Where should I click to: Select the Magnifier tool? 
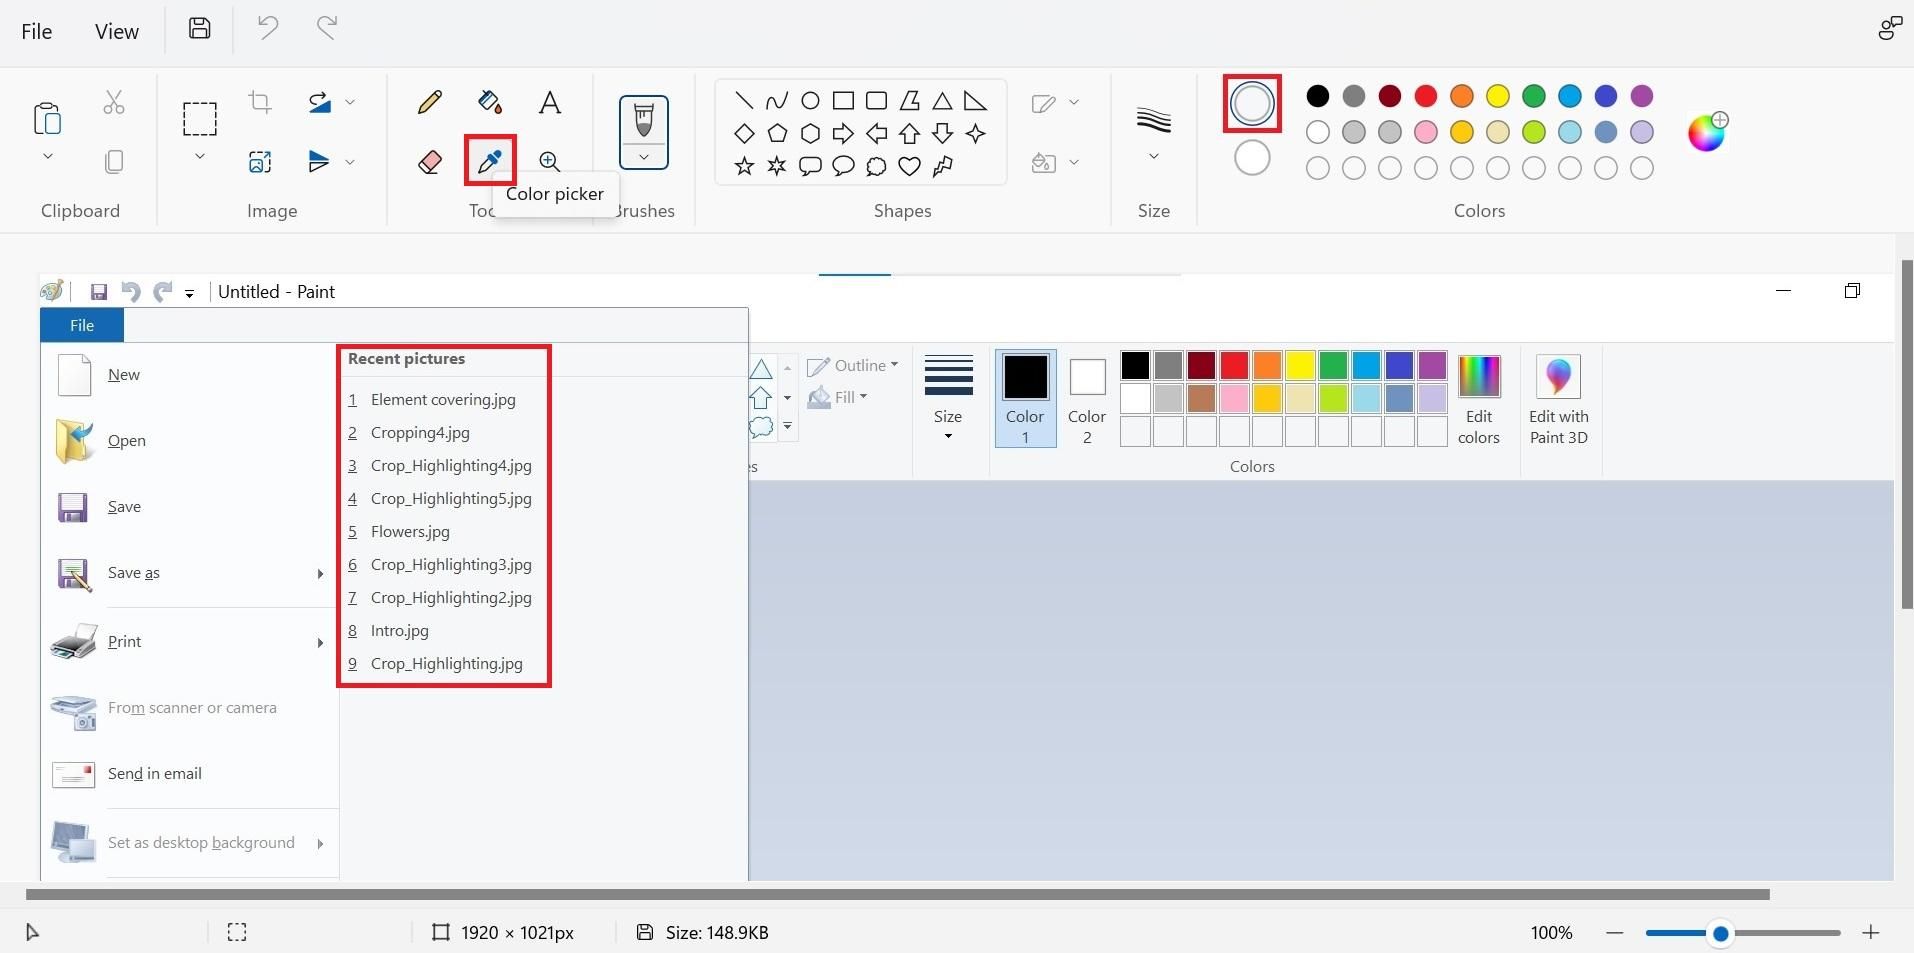click(x=549, y=161)
